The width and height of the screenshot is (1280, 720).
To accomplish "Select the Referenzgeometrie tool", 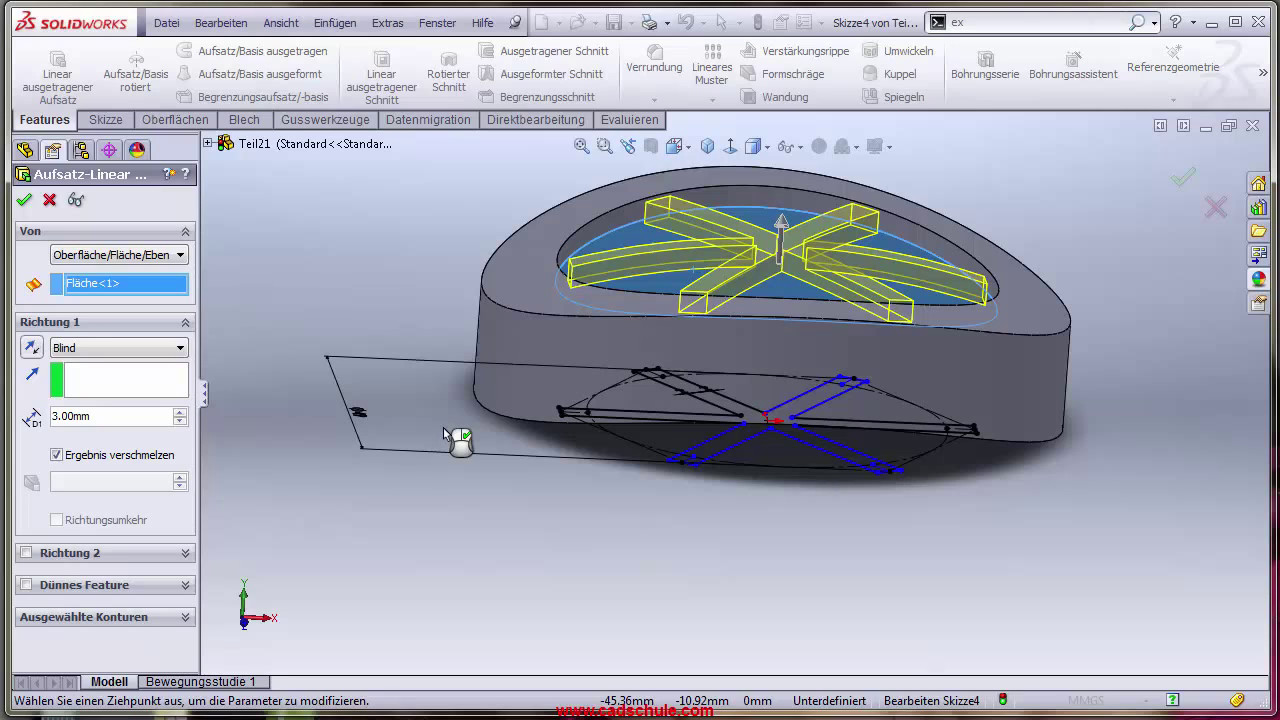I will (x=1173, y=60).
